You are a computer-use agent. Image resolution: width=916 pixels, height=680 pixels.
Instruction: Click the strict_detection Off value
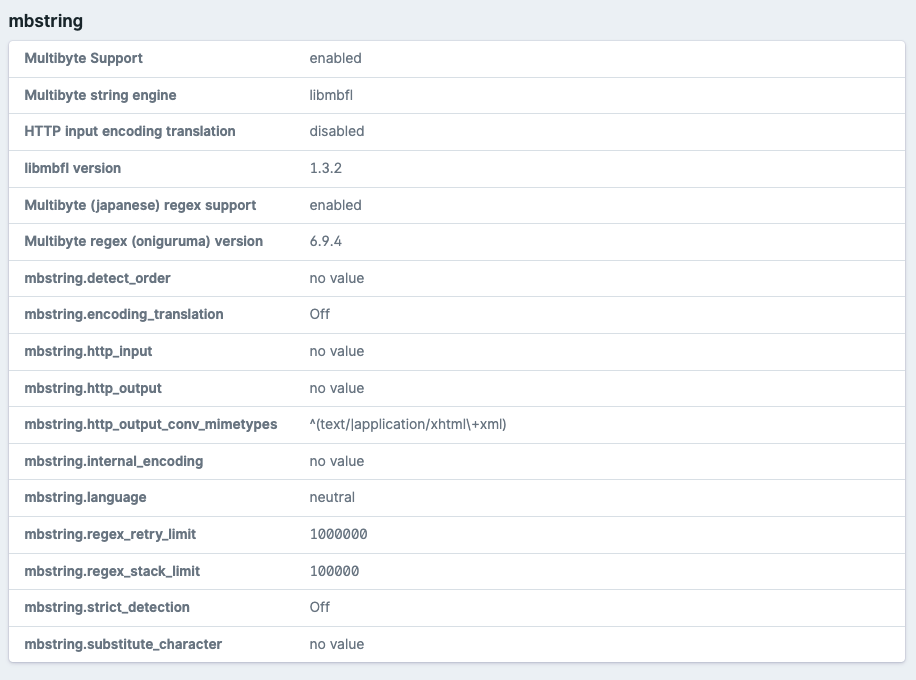321,607
